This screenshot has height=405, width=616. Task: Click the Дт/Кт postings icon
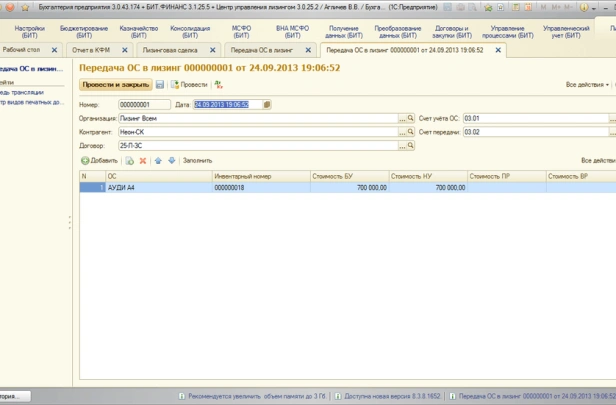click(x=219, y=85)
